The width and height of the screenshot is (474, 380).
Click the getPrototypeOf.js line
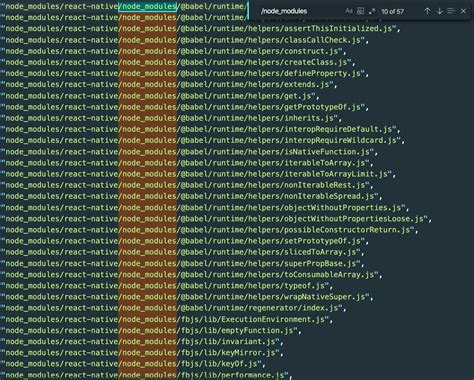pos(185,107)
